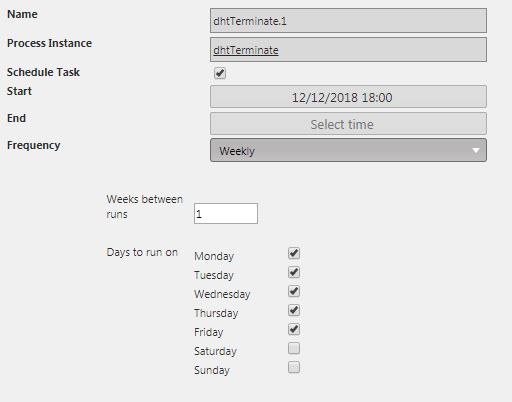Click the End 'Select time' button
512x402 pixels.
pyautogui.click(x=348, y=124)
